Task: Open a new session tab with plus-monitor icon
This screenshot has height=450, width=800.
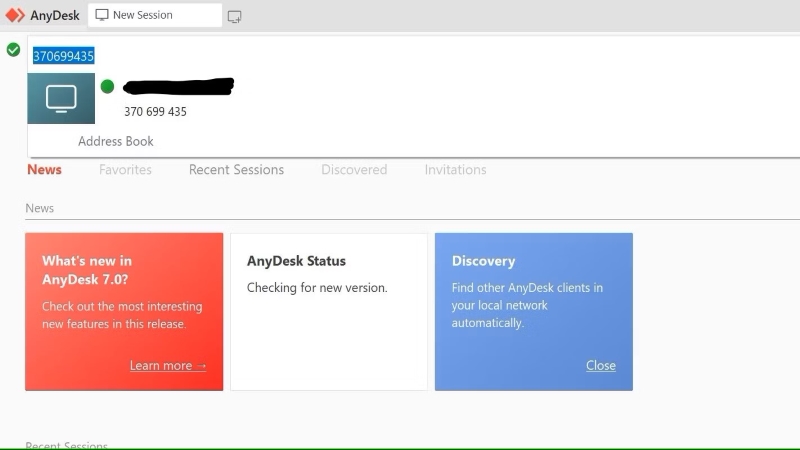Action: click(x=234, y=17)
